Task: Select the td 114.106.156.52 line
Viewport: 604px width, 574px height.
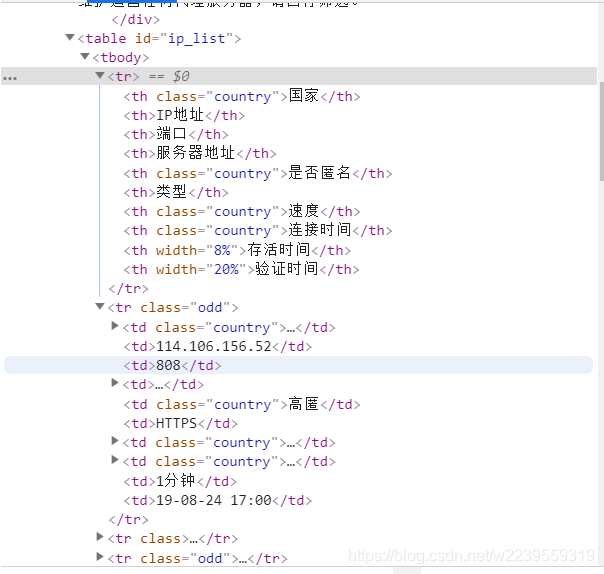Action: pyautogui.click(x=218, y=346)
